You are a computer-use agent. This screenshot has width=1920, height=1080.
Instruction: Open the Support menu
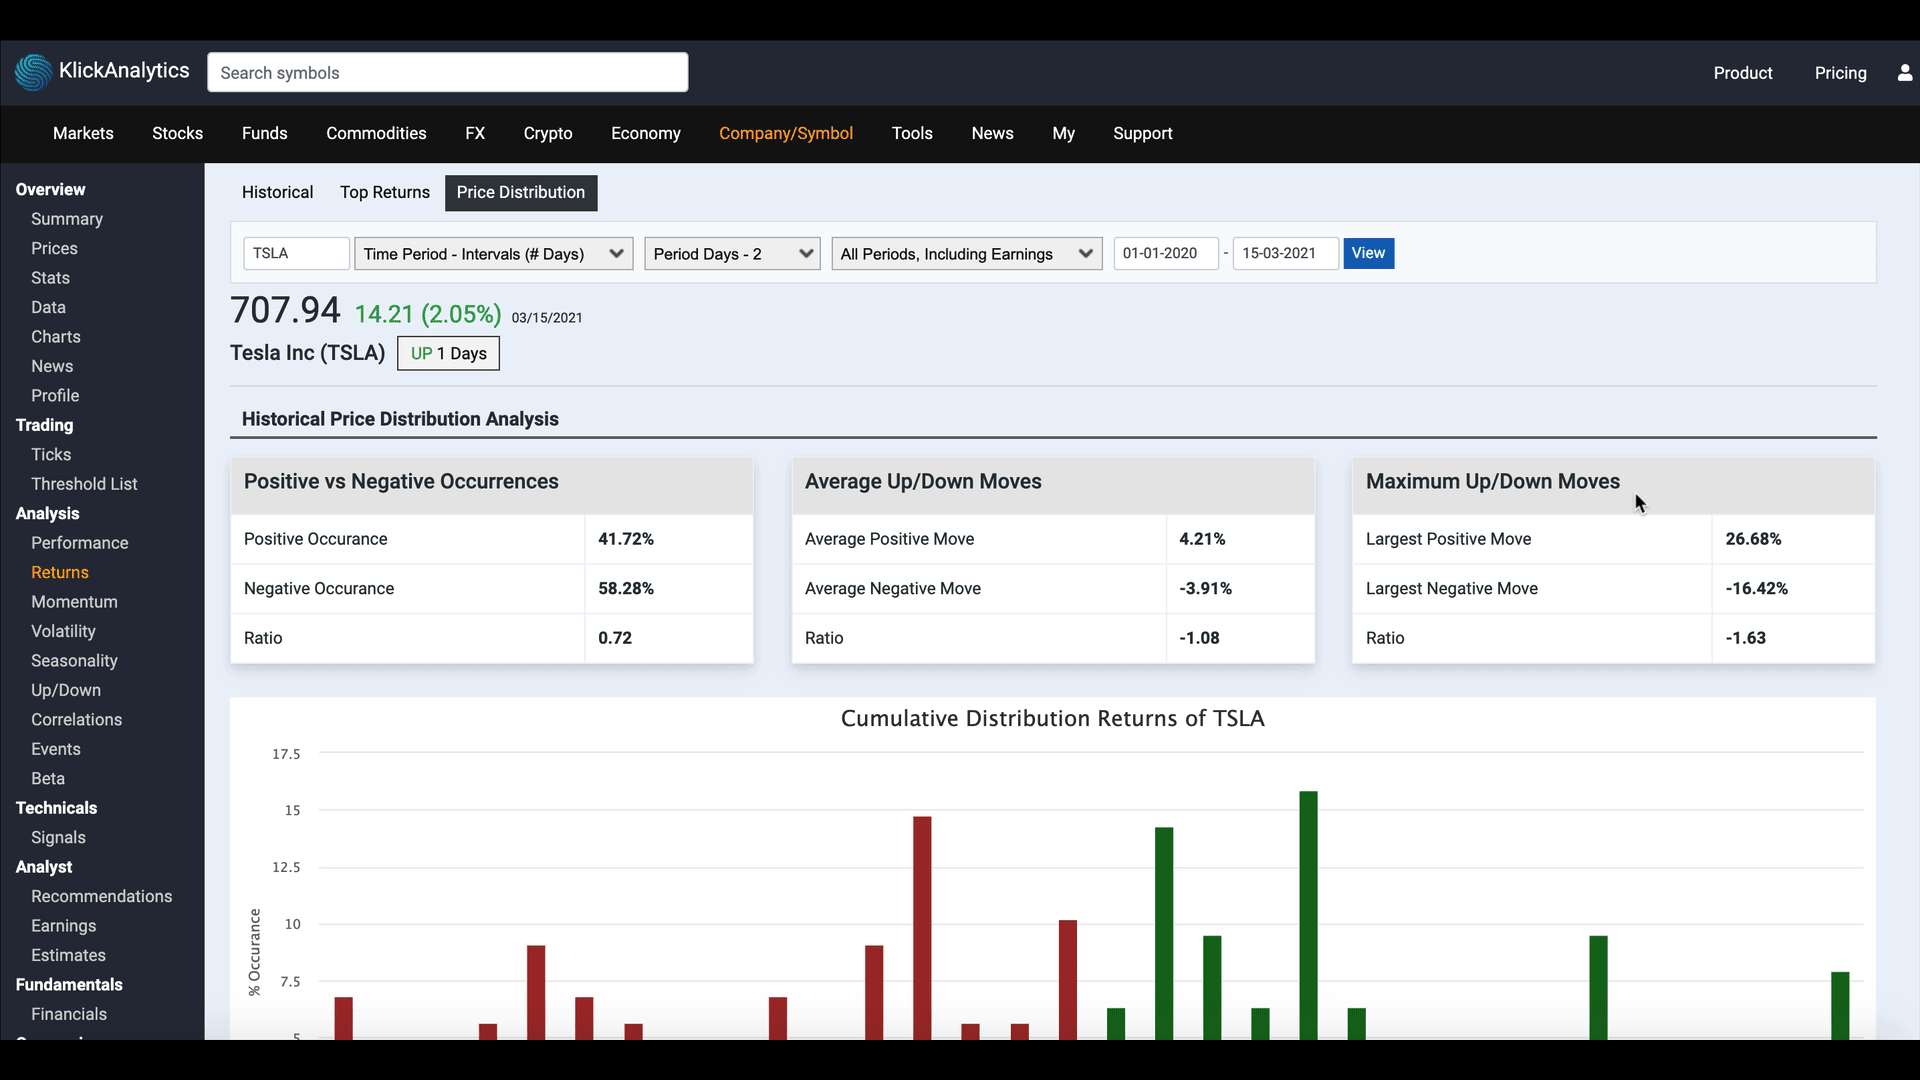(1142, 133)
